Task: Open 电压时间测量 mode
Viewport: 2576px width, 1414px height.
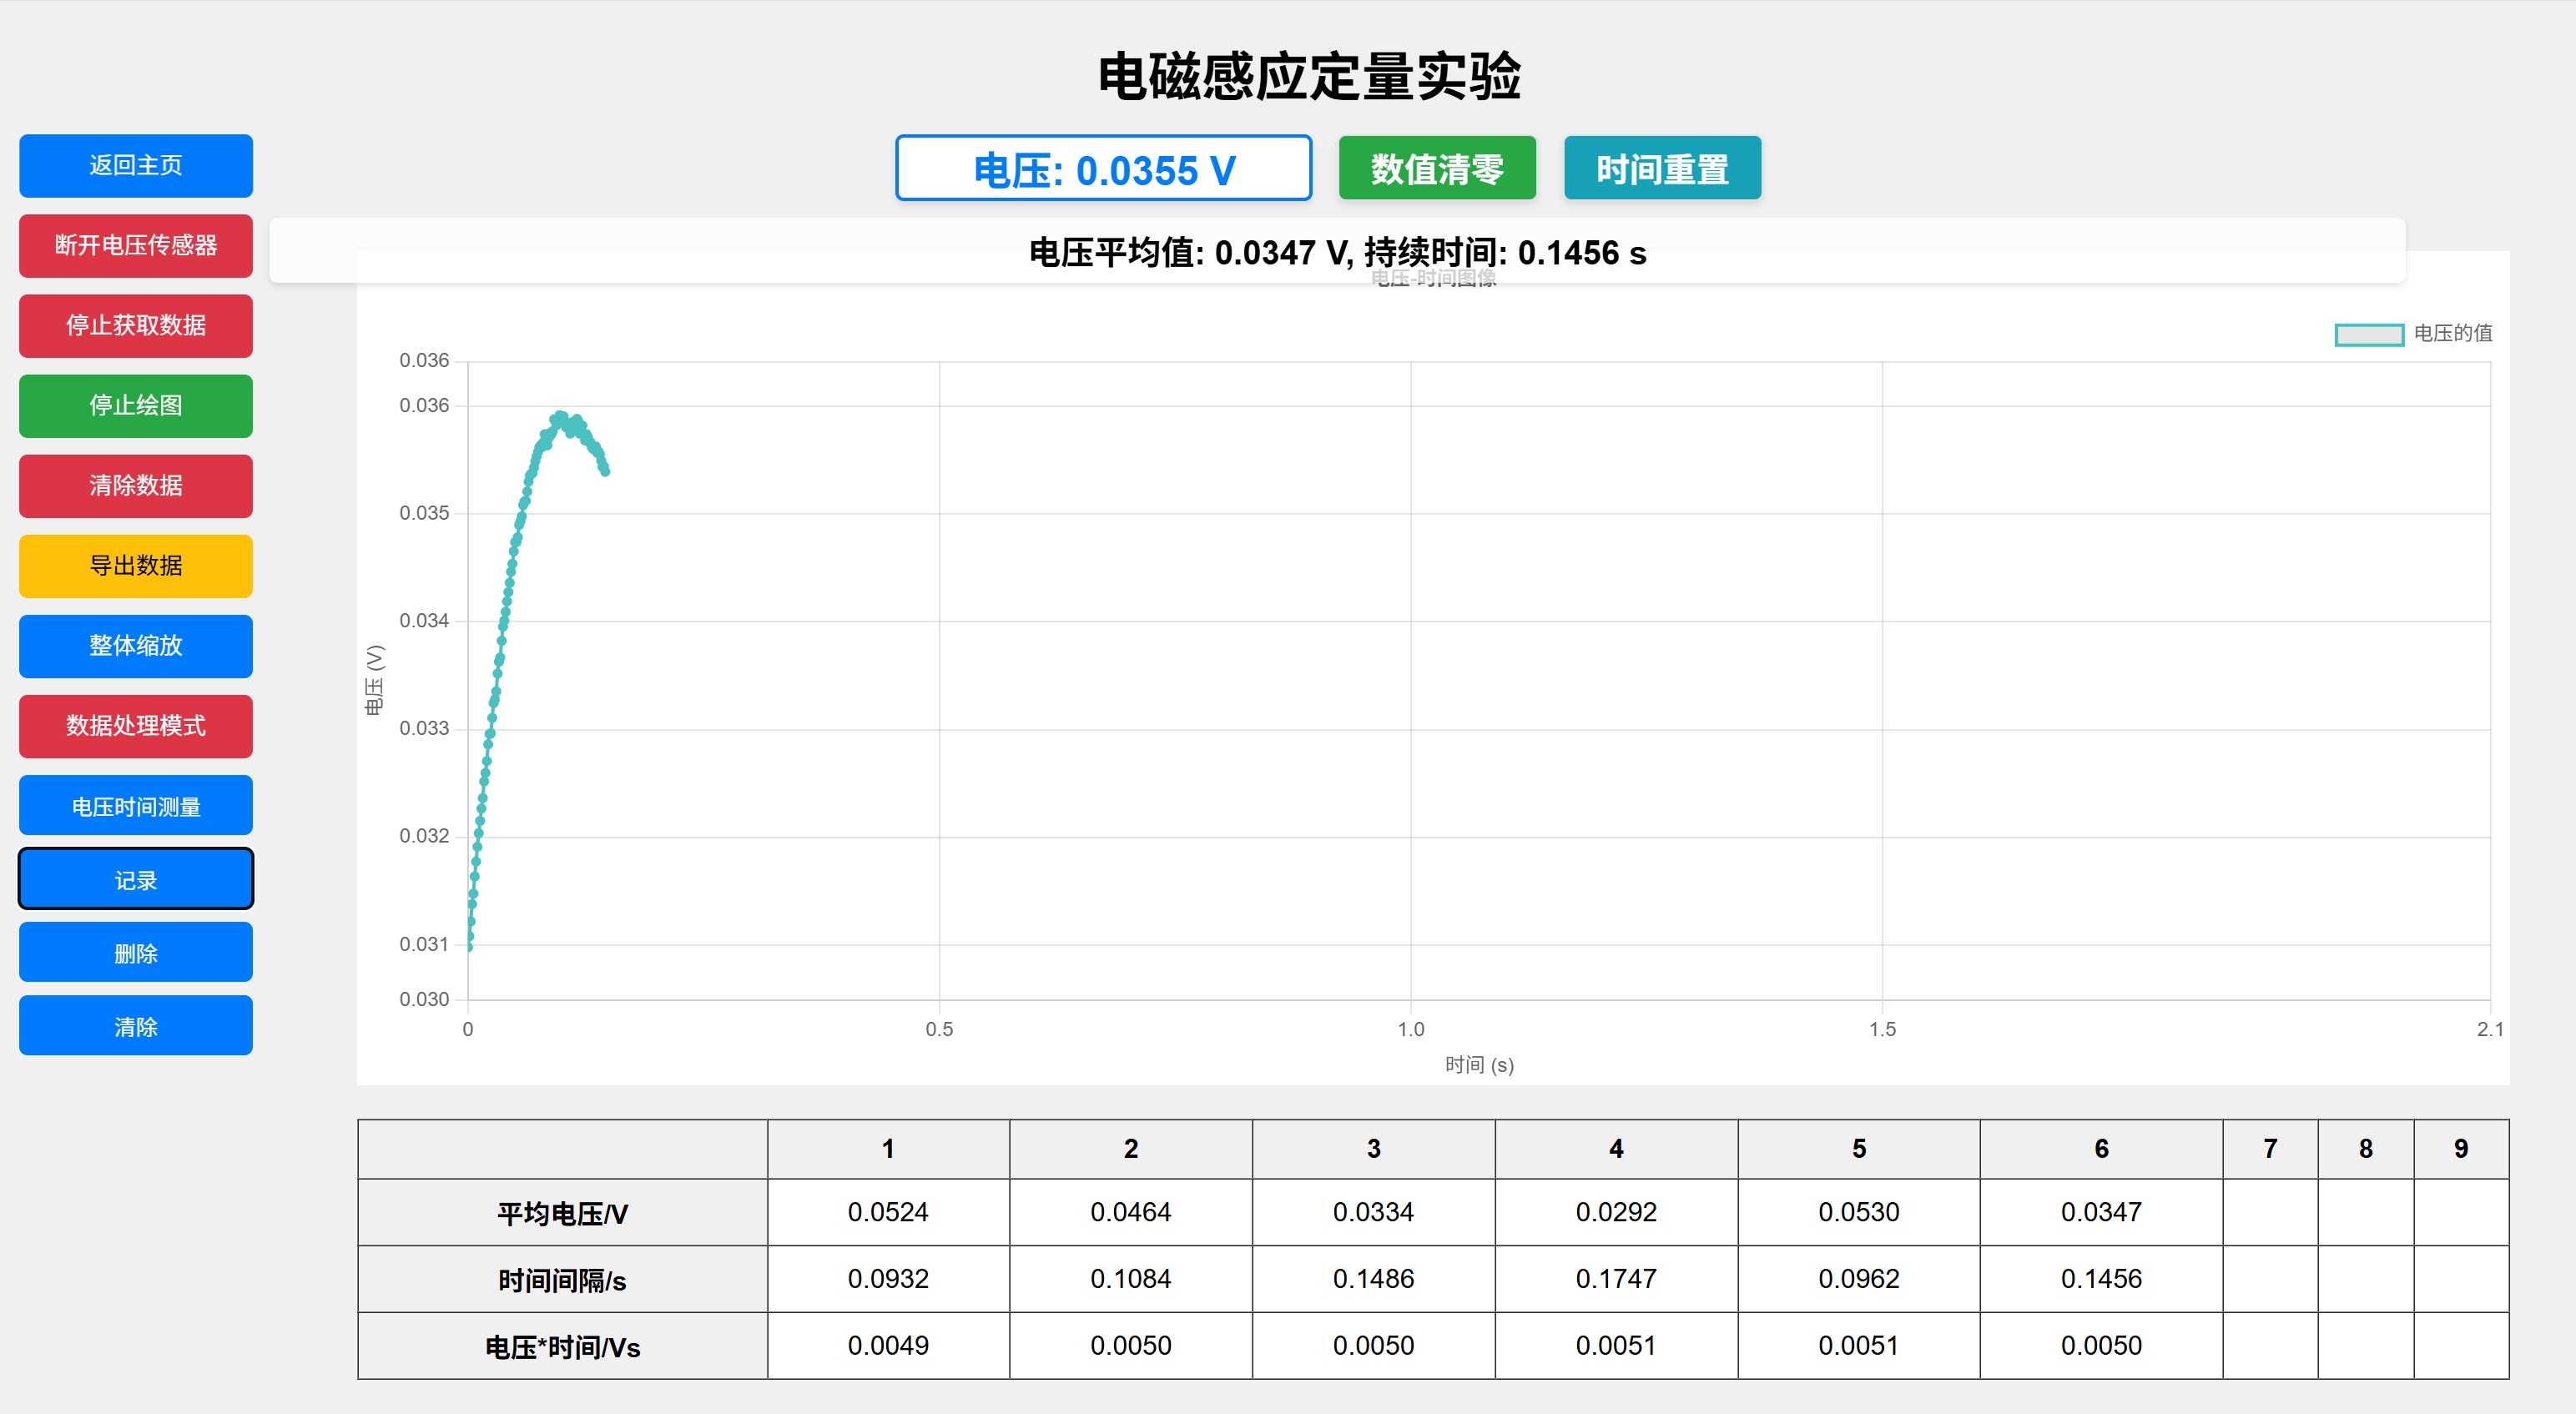Action: click(x=136, y=805)
